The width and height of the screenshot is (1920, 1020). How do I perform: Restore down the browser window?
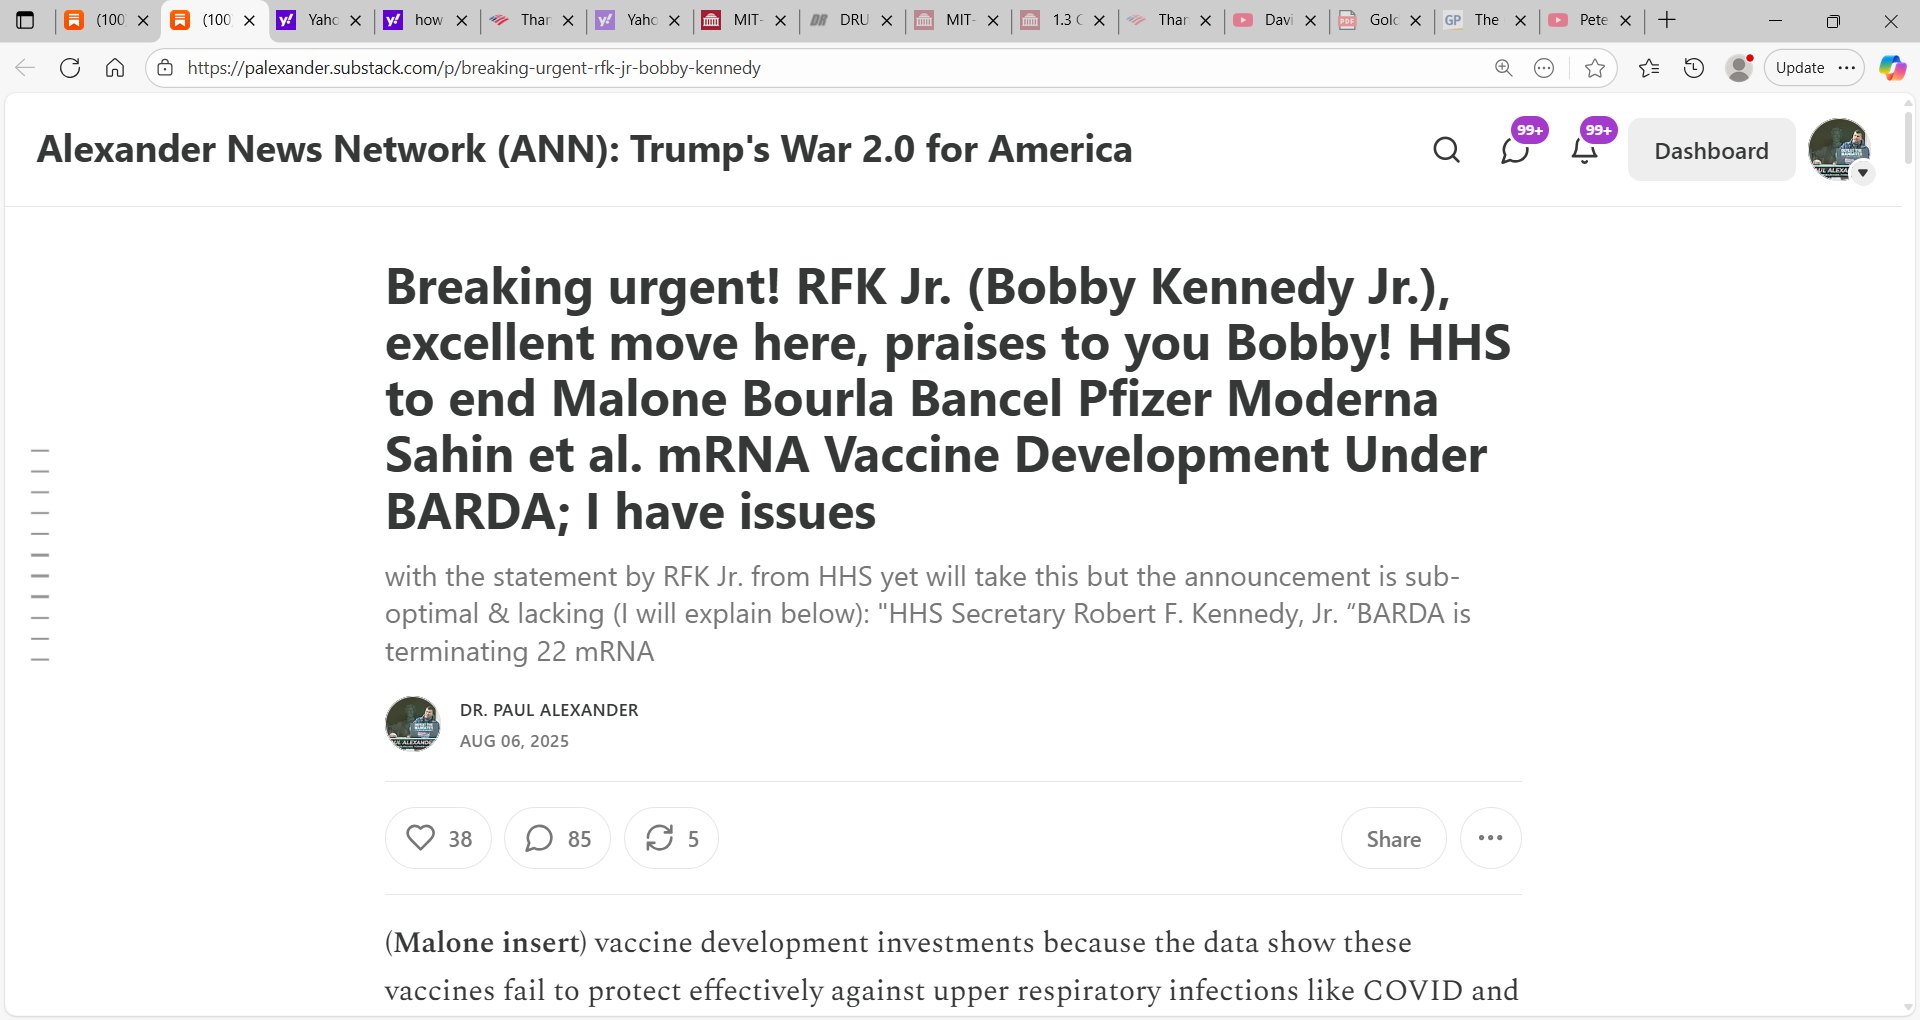(1833, 20)
